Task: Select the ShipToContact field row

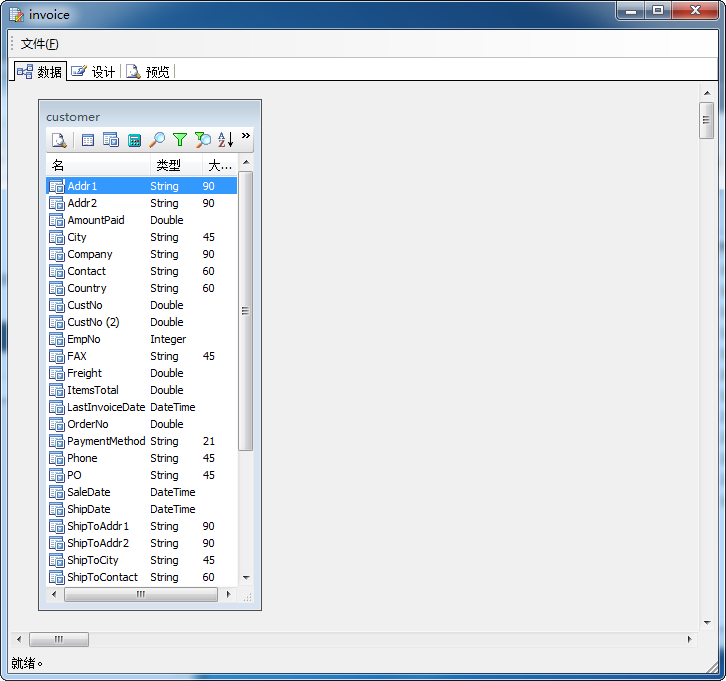Action: click(142, 577)
